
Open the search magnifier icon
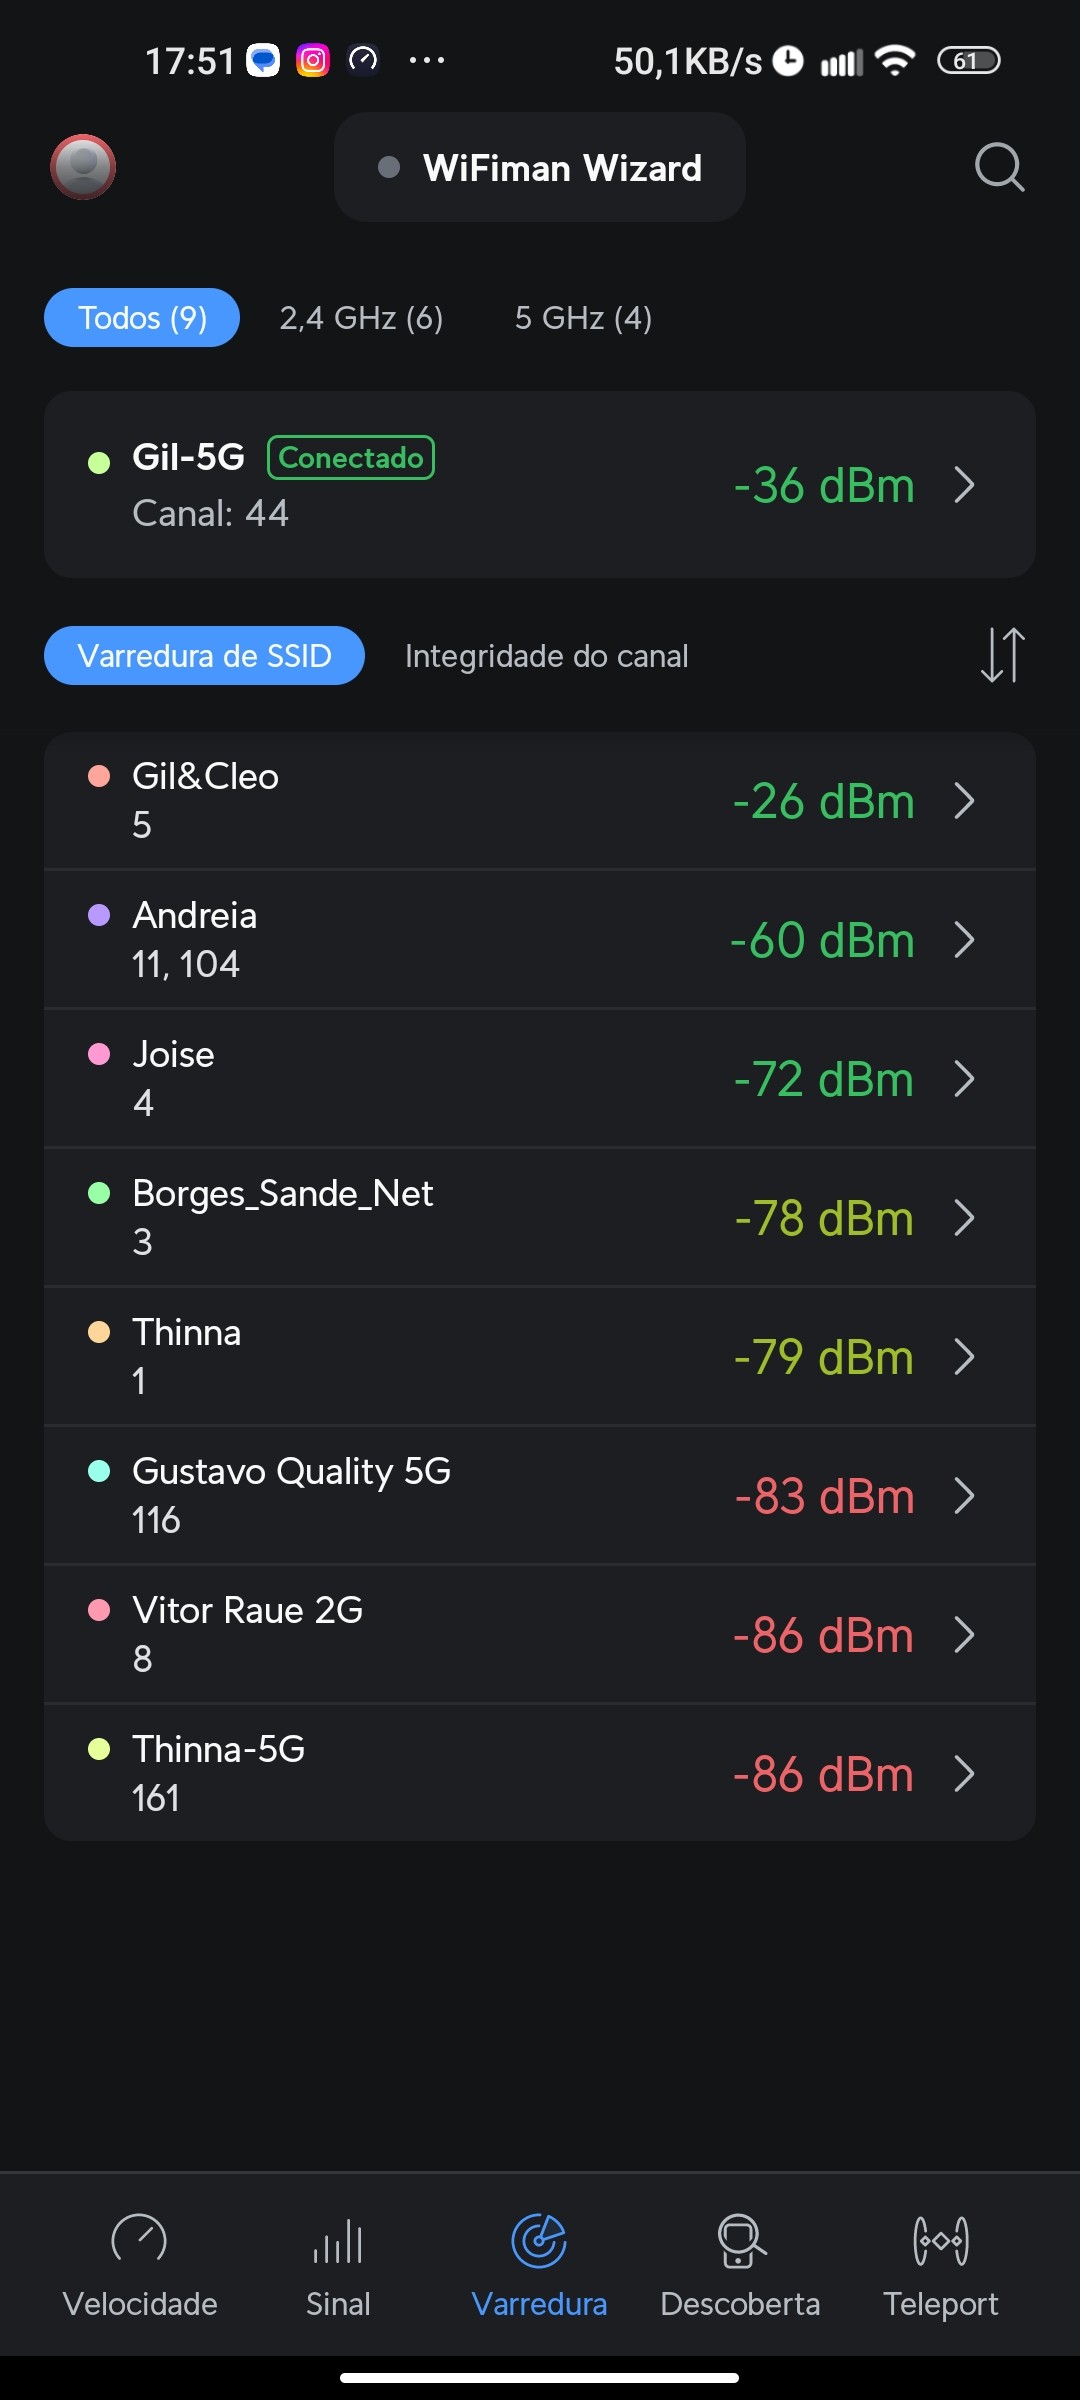point(999,167)
